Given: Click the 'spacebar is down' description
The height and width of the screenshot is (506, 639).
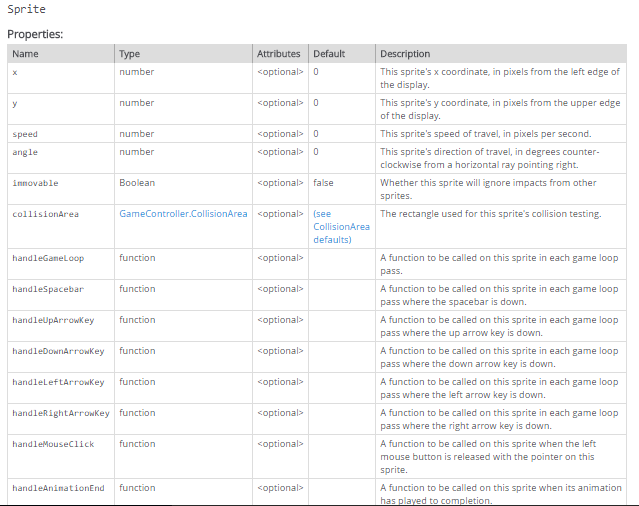Looking at the screenshot, I should [x=499, y=295].
